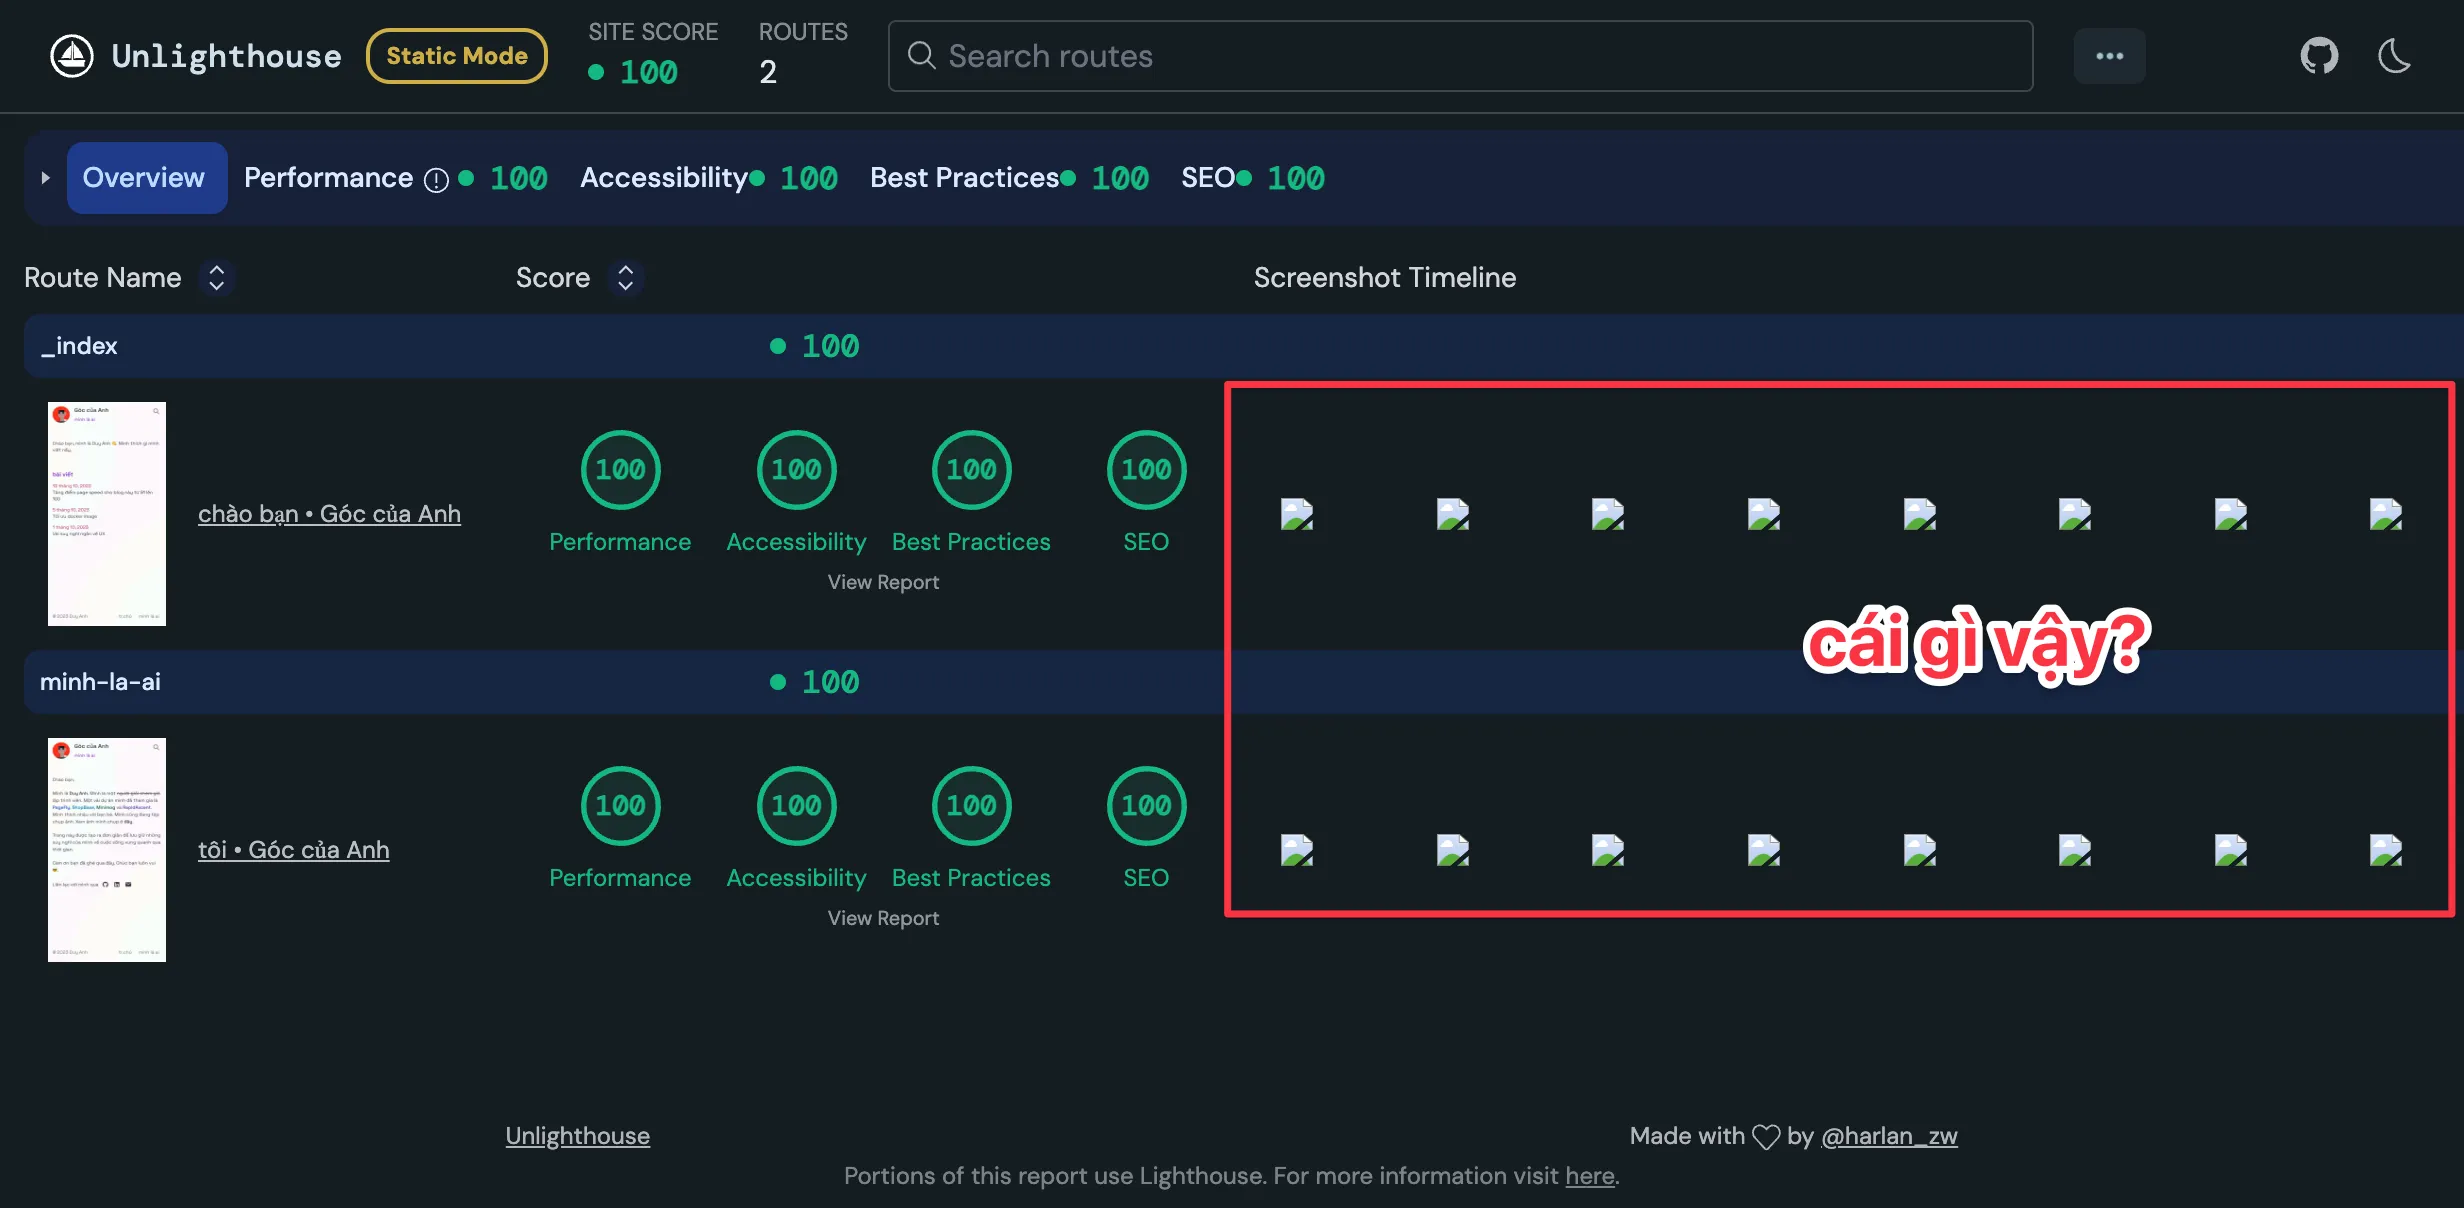
Task: Switch to the Accessibility tab
Action: click(x=665, y=178)
